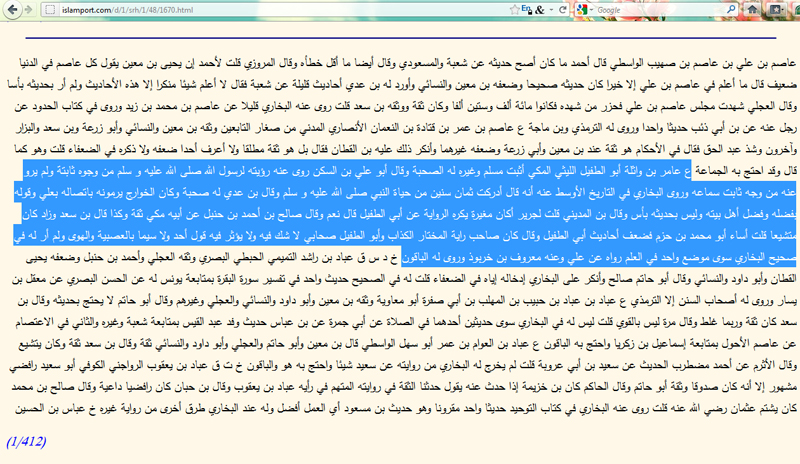Go back to the previous page
Viewport: 800px width, 464px height.
click(12, 9)
